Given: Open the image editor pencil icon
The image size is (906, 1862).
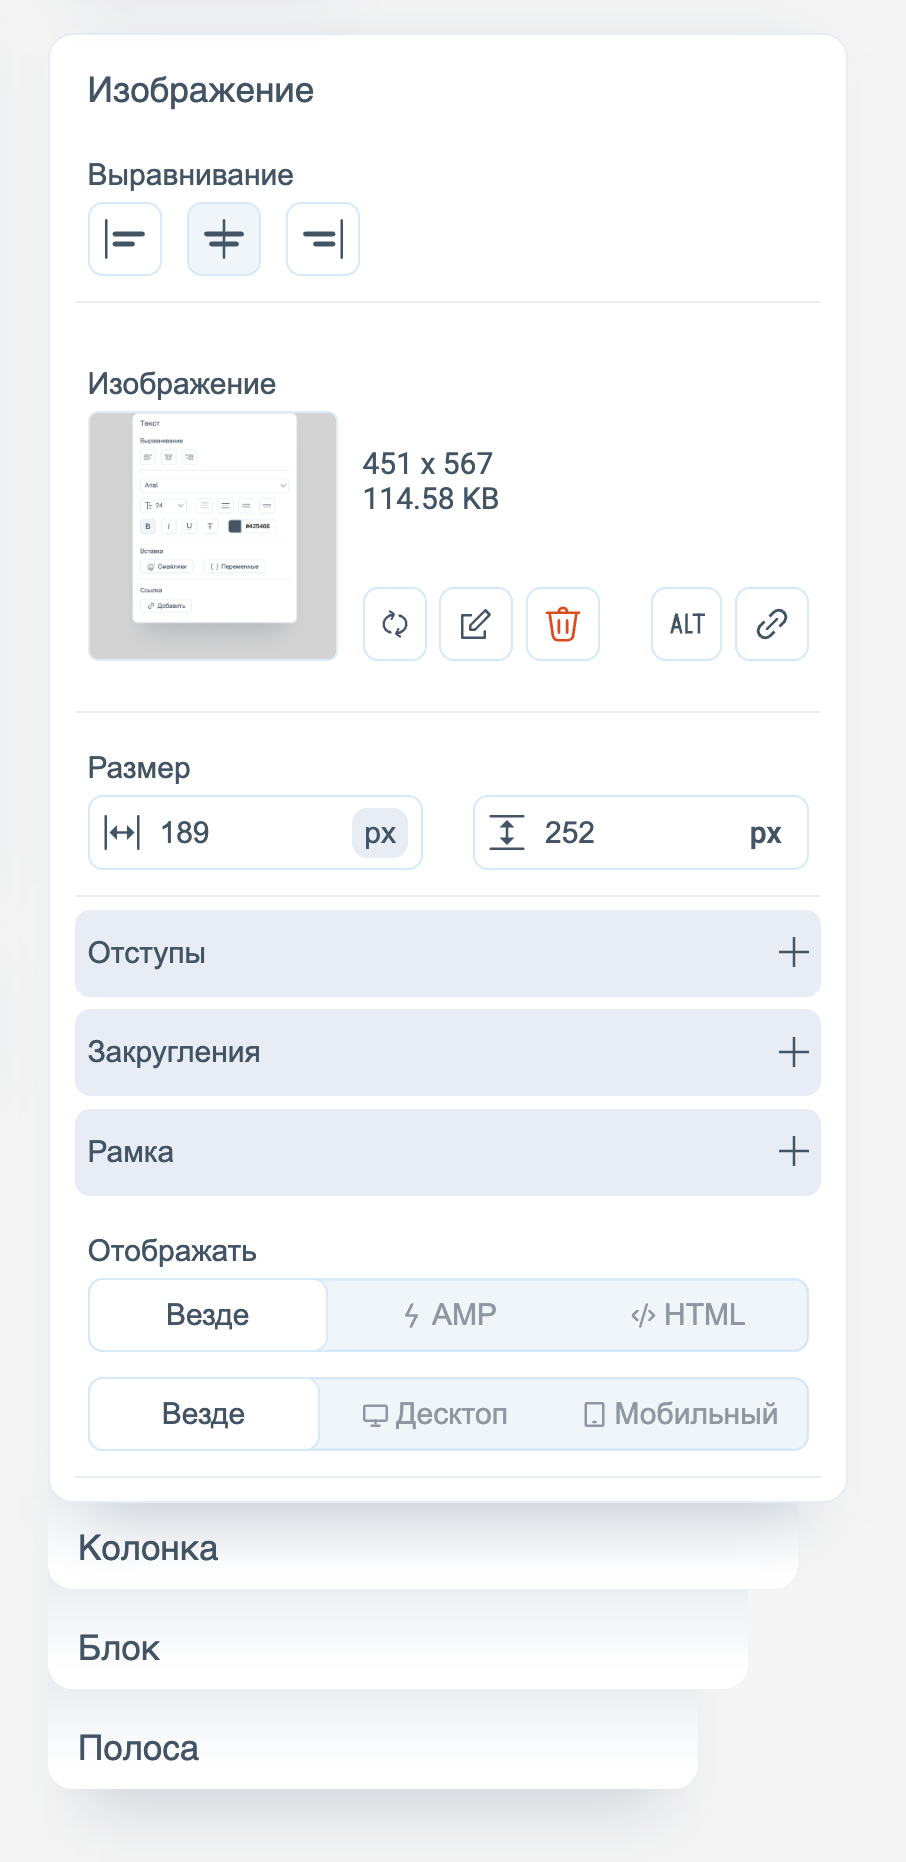Looking at the screenshot, I should (476, 624).
